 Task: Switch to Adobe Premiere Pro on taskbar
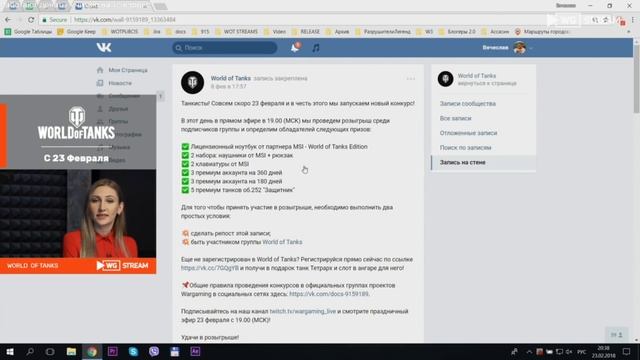click(x=112, y=351)
